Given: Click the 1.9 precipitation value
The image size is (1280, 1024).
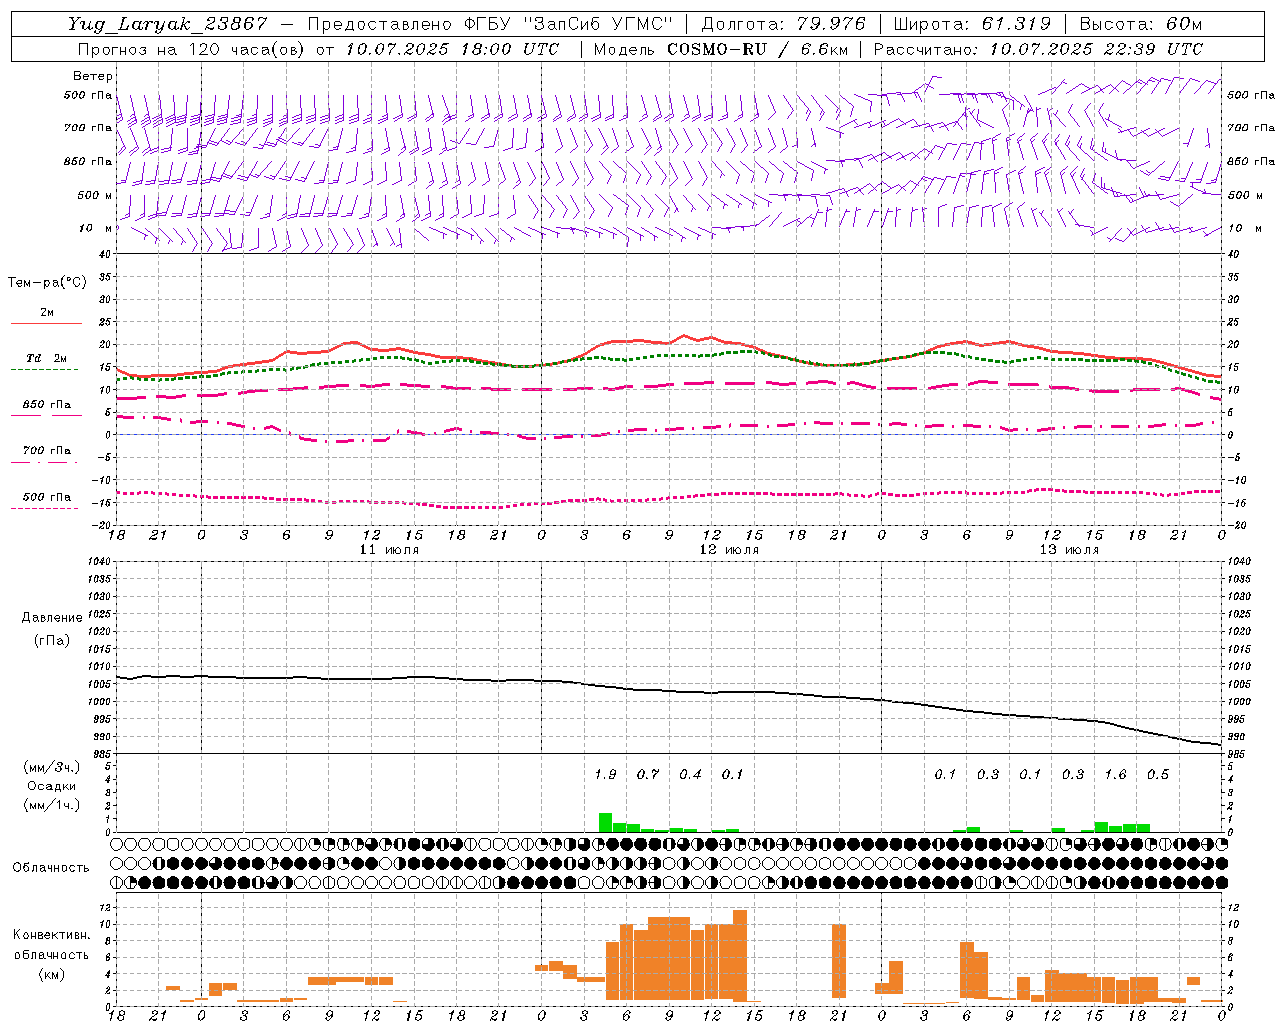Looking at the screenshot, I should (605, 774).
